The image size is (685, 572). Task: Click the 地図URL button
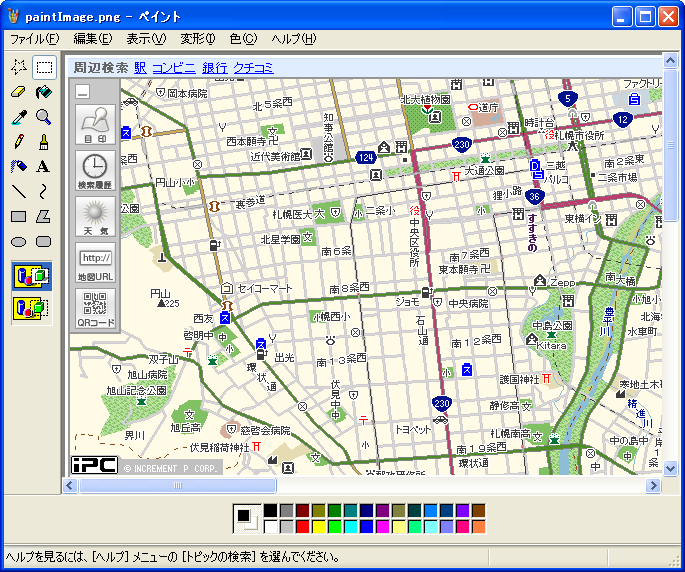pos(95,263)
